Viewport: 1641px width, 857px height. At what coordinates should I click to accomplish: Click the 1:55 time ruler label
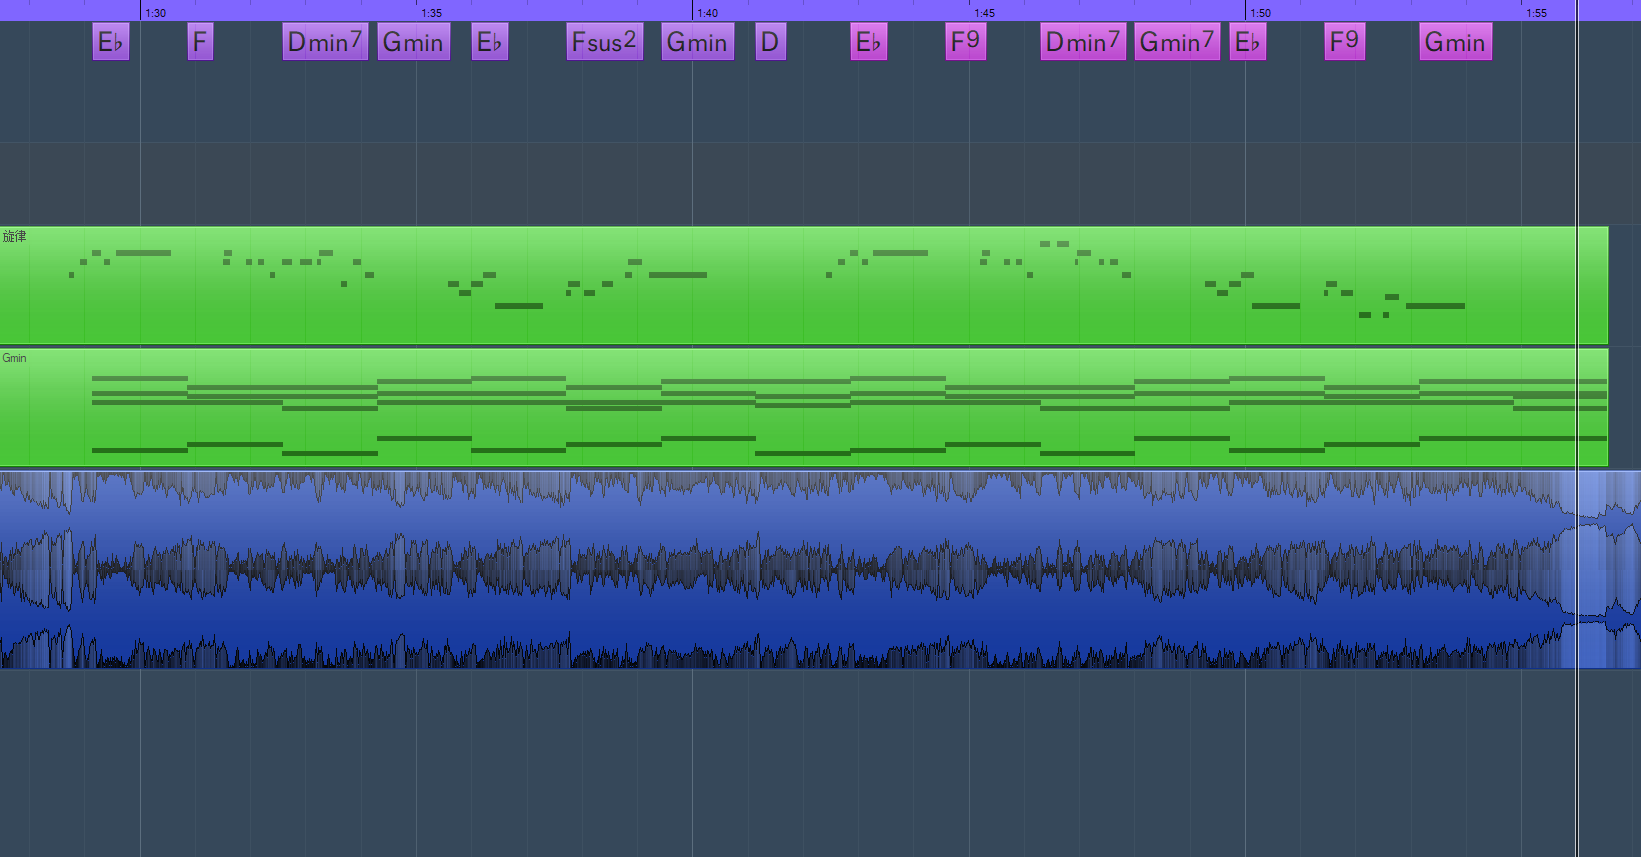point(1537,13)
